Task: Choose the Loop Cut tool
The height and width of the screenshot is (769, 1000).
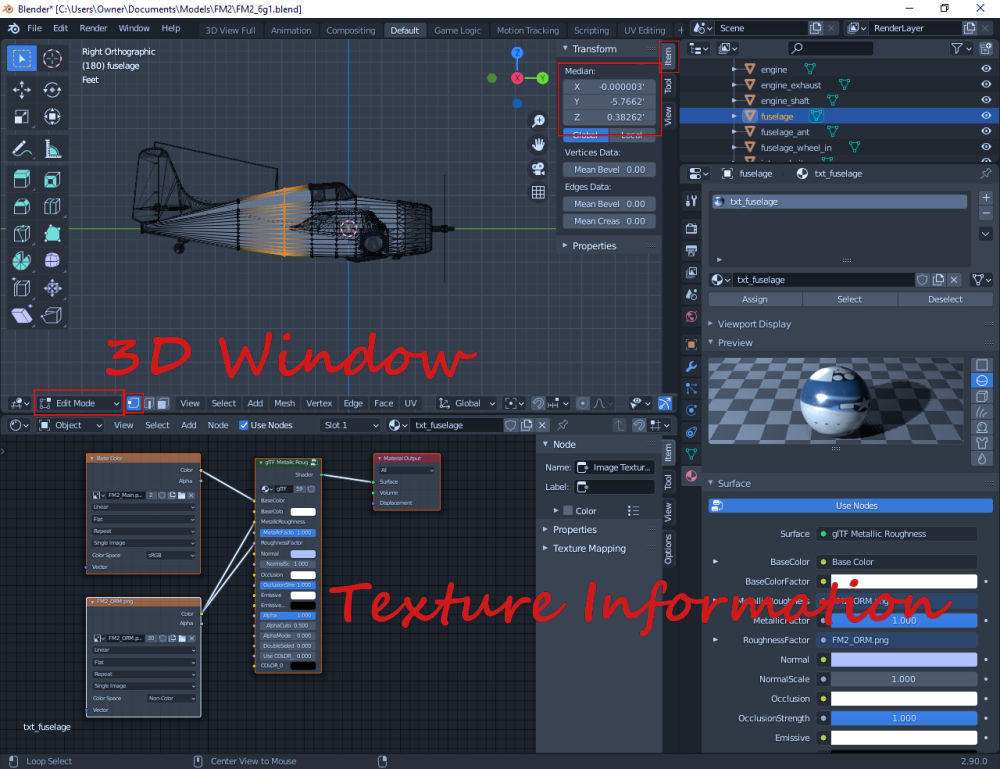Action: tap(52, 207)
